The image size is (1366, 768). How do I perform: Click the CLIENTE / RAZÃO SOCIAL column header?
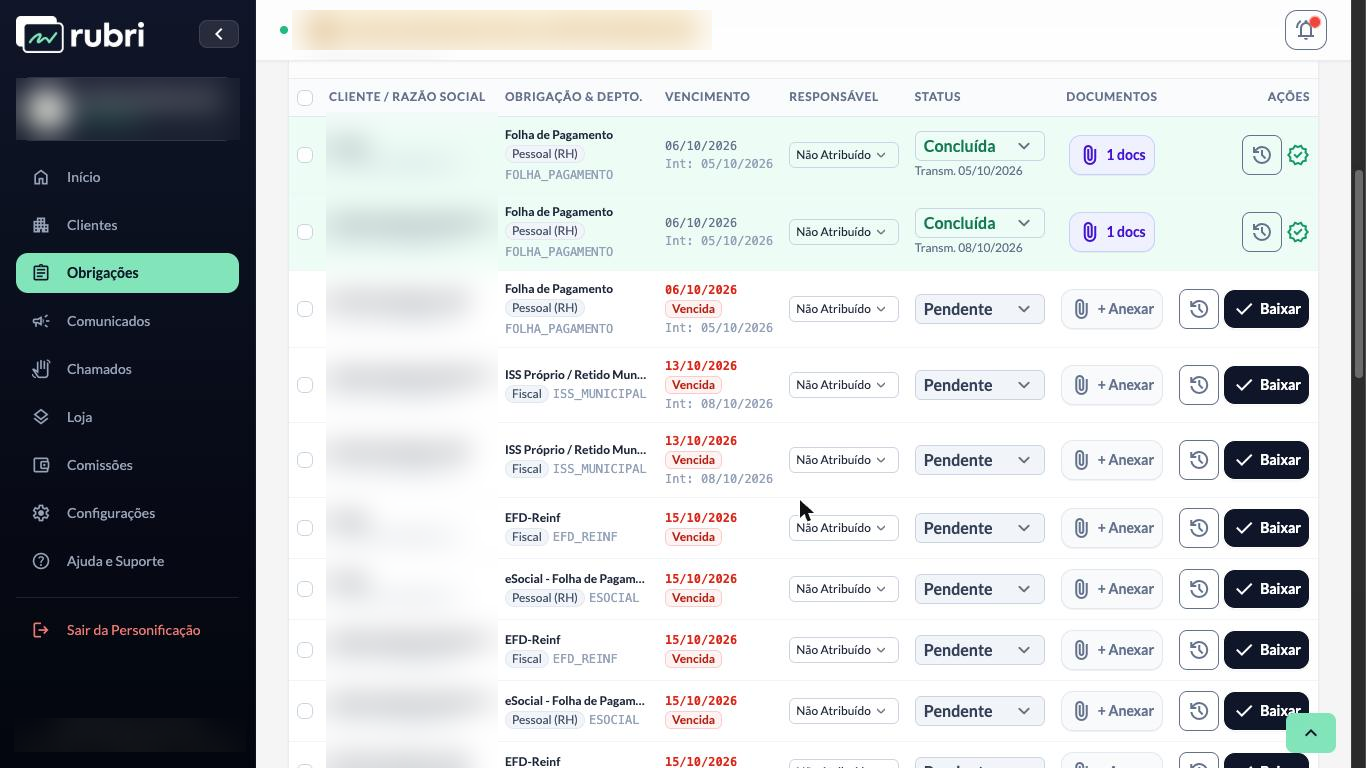tap(407, 97)
